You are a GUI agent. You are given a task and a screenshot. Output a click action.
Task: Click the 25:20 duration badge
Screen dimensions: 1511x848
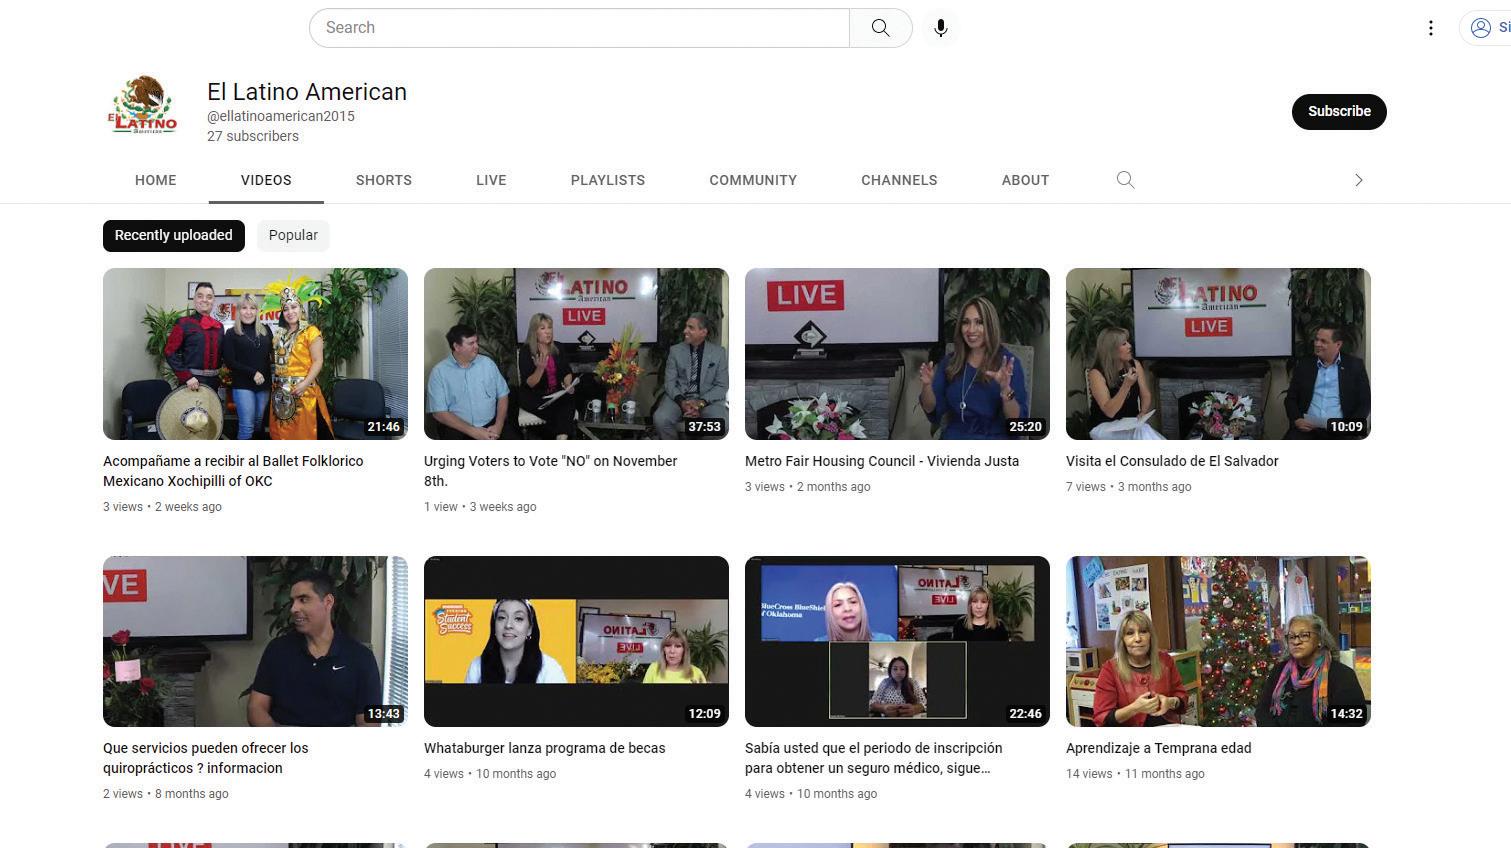(x=1025, y=427)
